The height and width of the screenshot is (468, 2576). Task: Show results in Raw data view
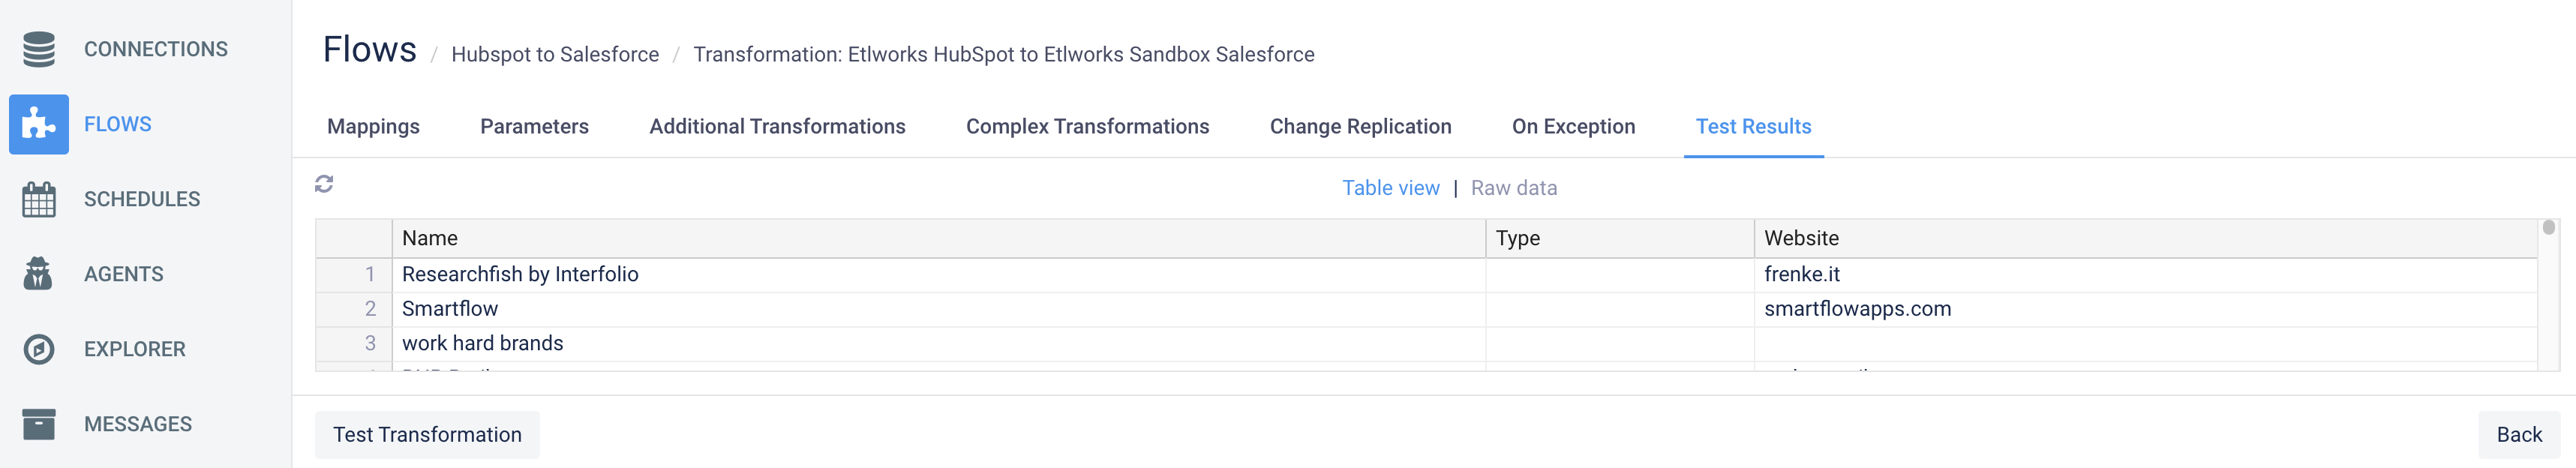point(1513,188)
